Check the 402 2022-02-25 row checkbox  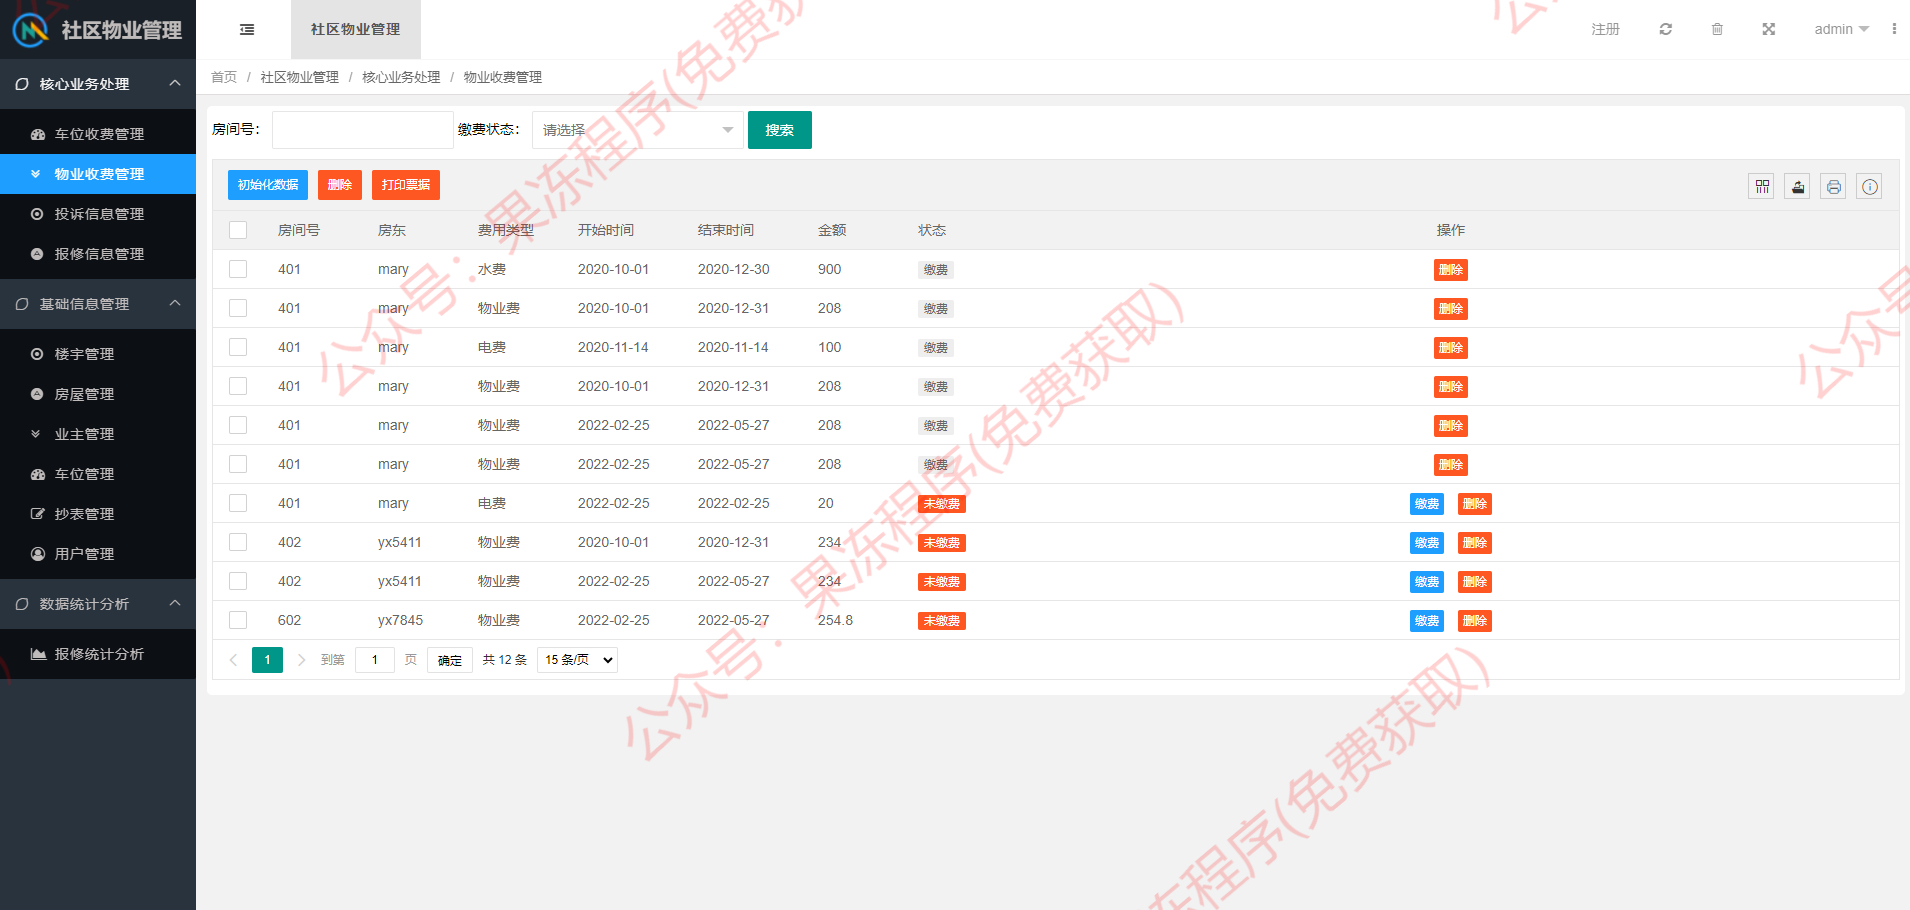point(238,581)
